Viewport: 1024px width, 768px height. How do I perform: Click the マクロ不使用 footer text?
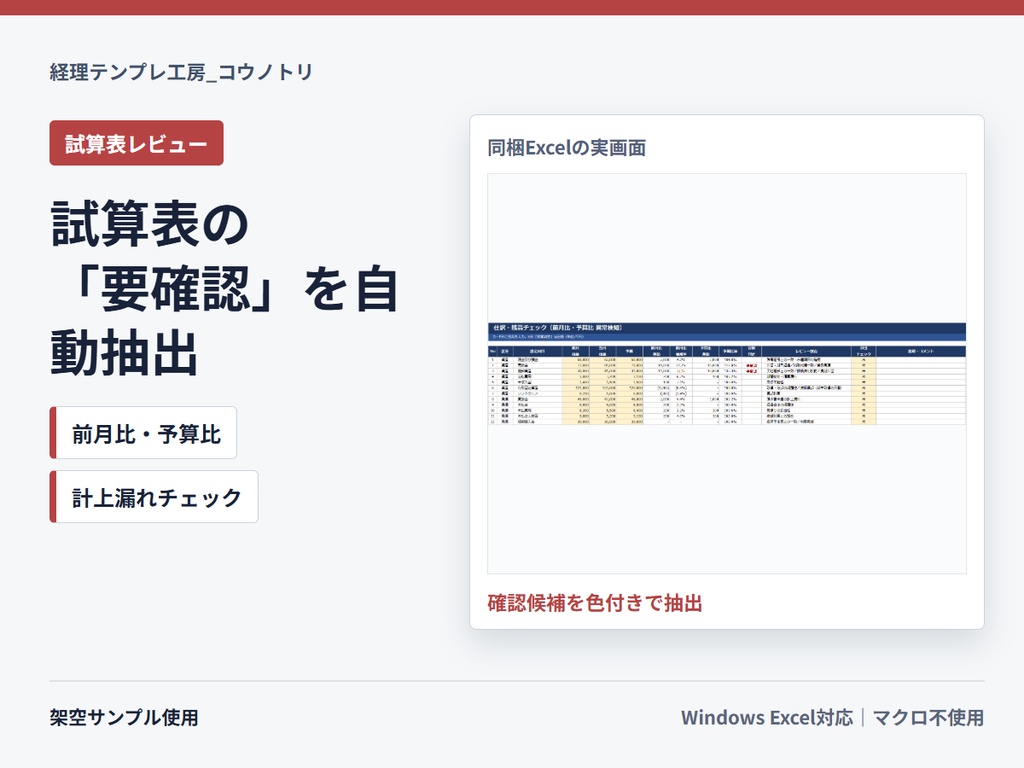pyautogui.click(x=928, y=718)
